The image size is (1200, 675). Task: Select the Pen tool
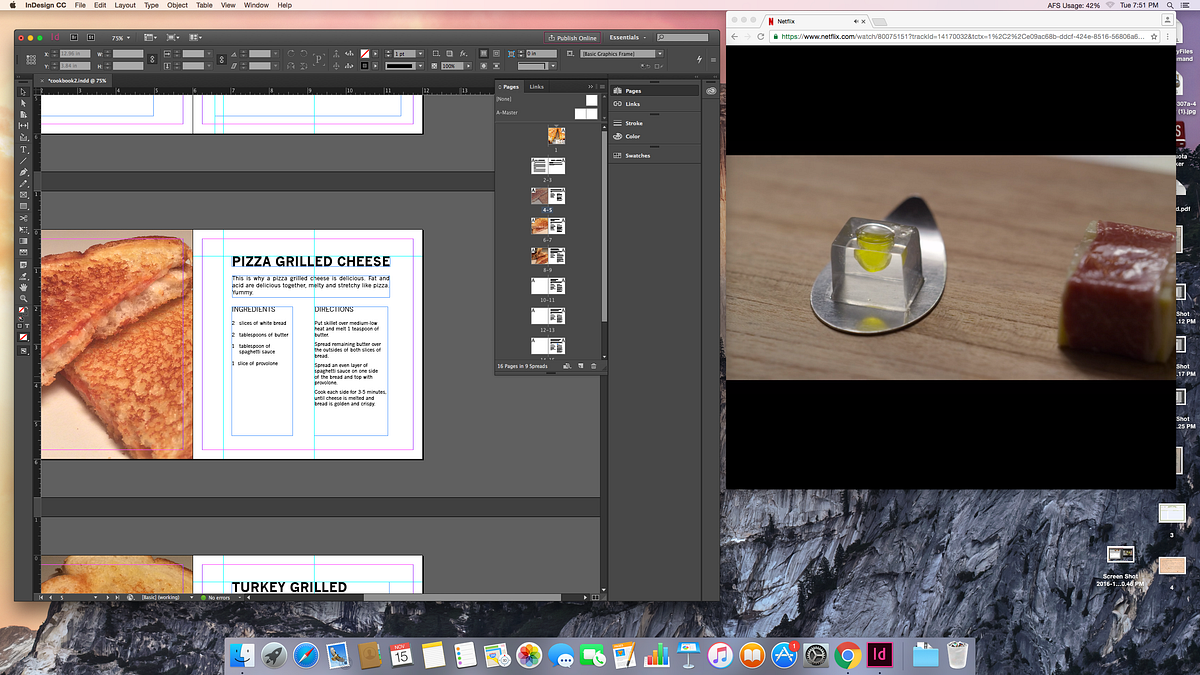(24, 172)
